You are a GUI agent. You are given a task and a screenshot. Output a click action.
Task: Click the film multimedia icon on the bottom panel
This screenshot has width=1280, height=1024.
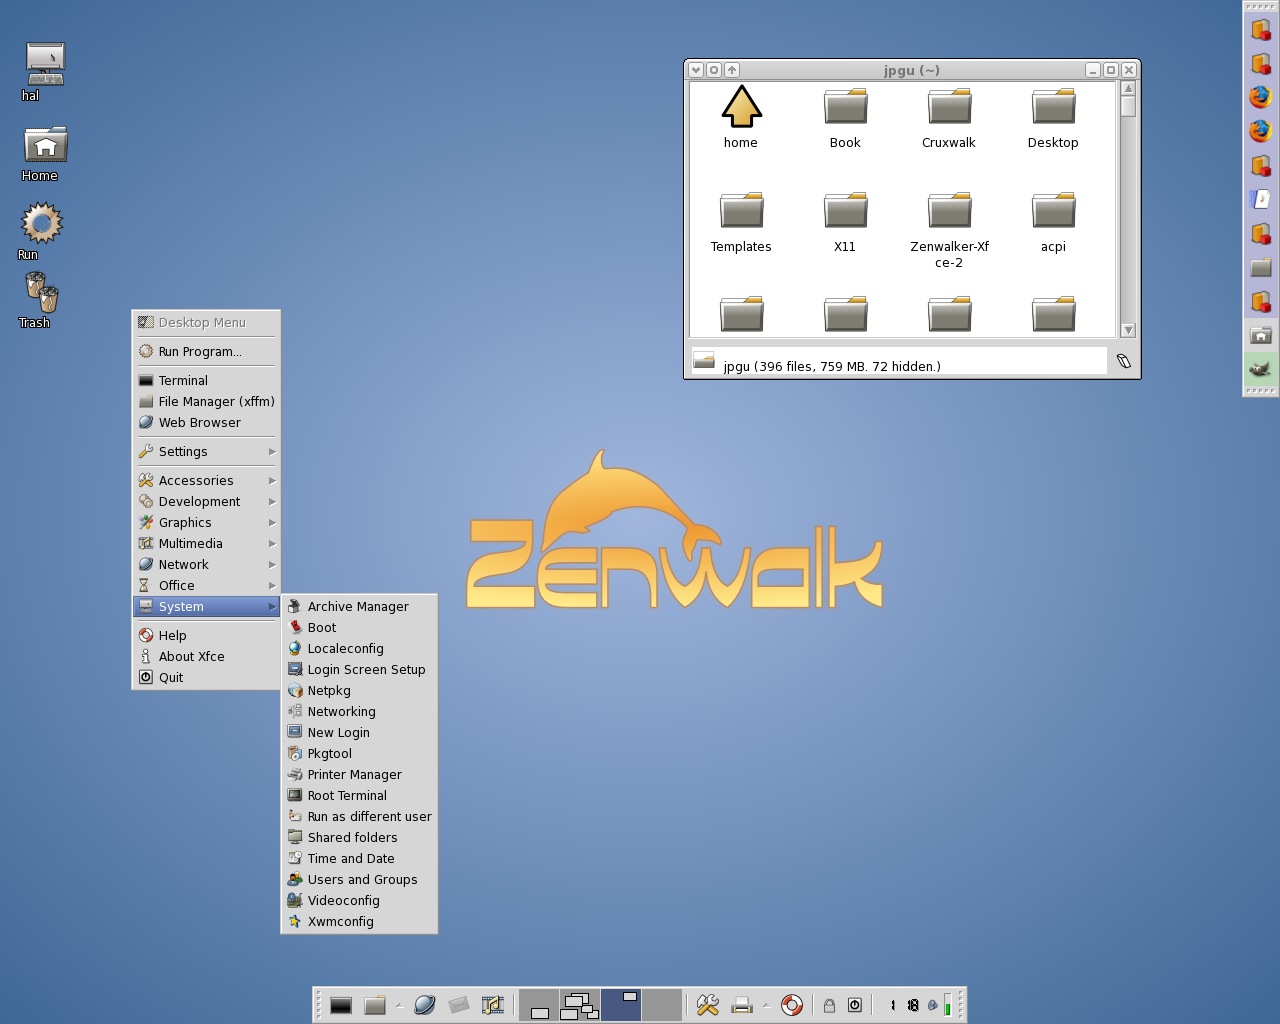[x=491, y=1005]
